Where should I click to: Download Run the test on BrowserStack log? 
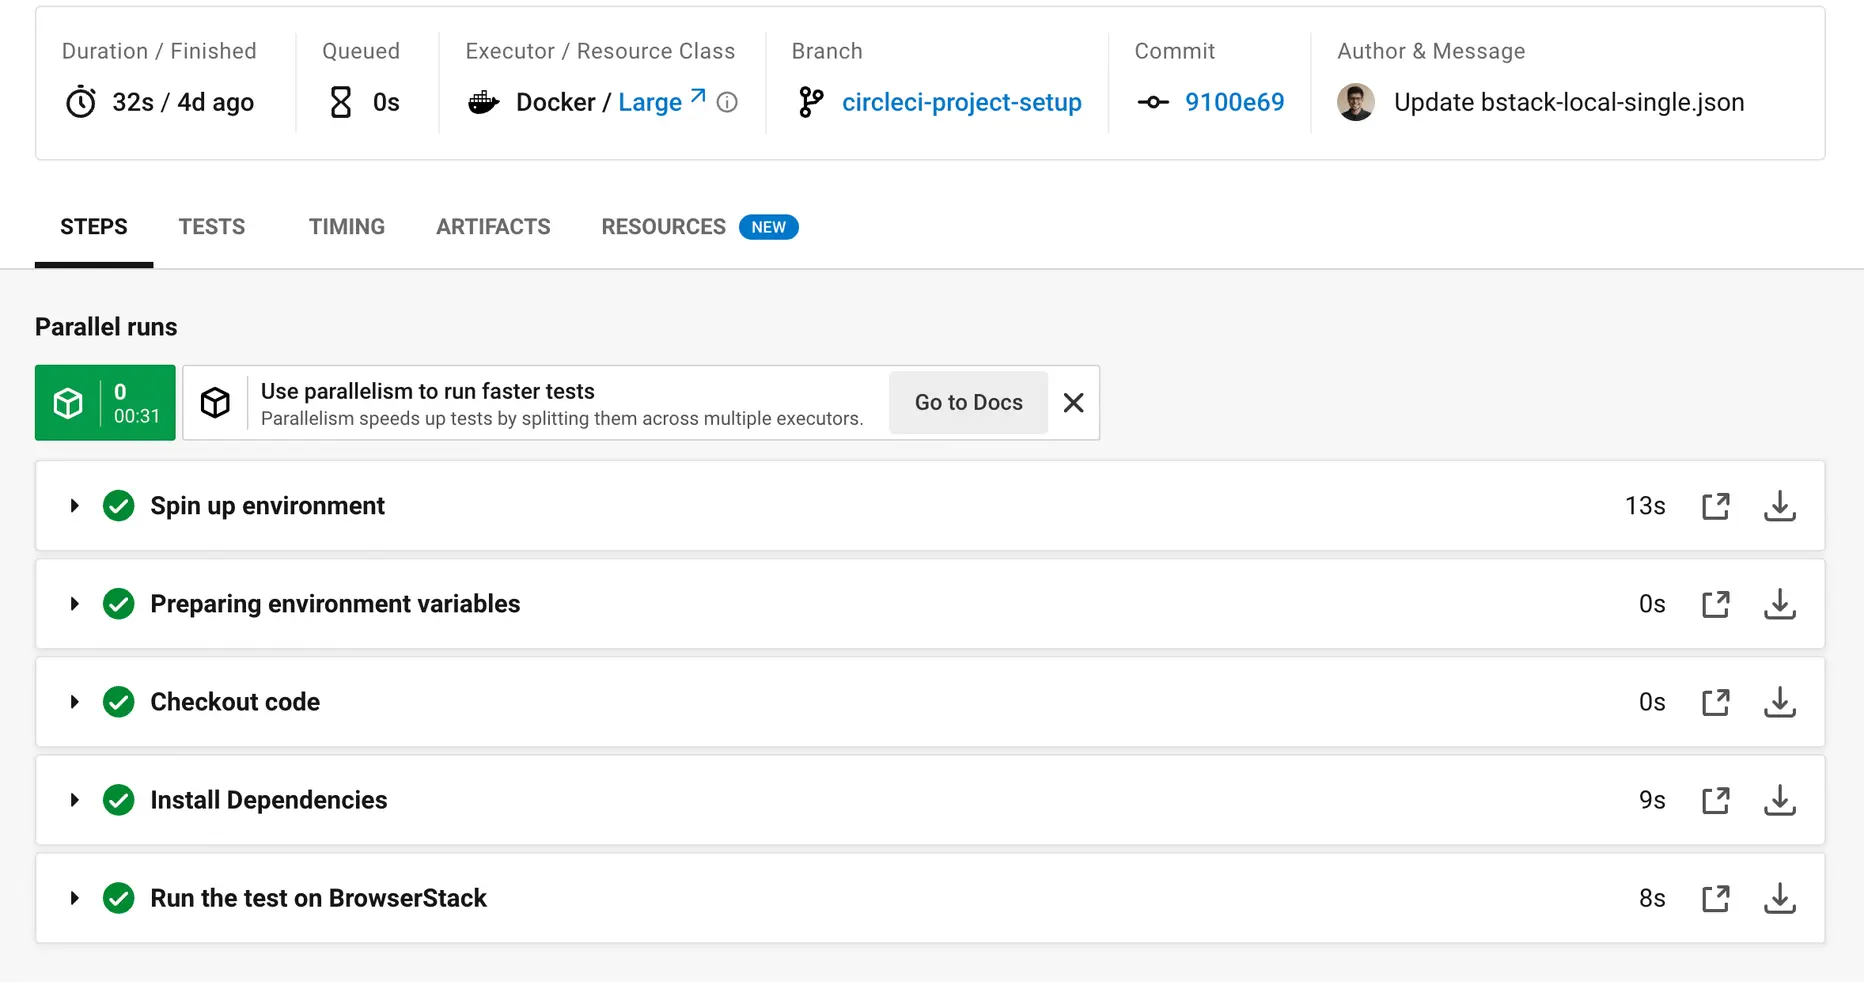1779,898
